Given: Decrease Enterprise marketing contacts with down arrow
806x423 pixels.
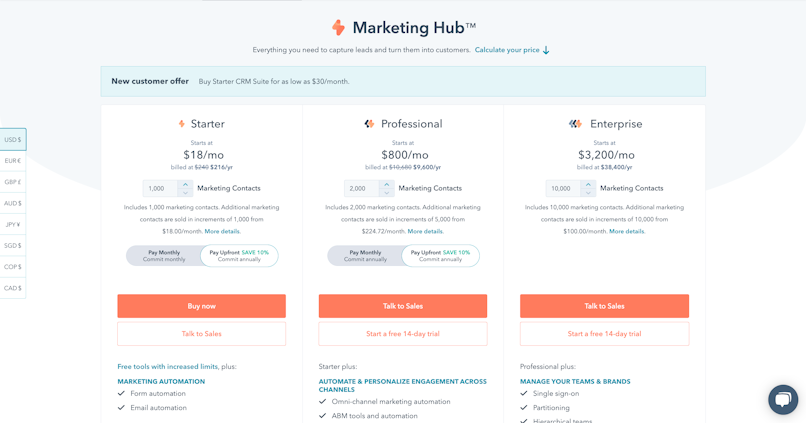Looking at the screenshot, I should (588, 193).
